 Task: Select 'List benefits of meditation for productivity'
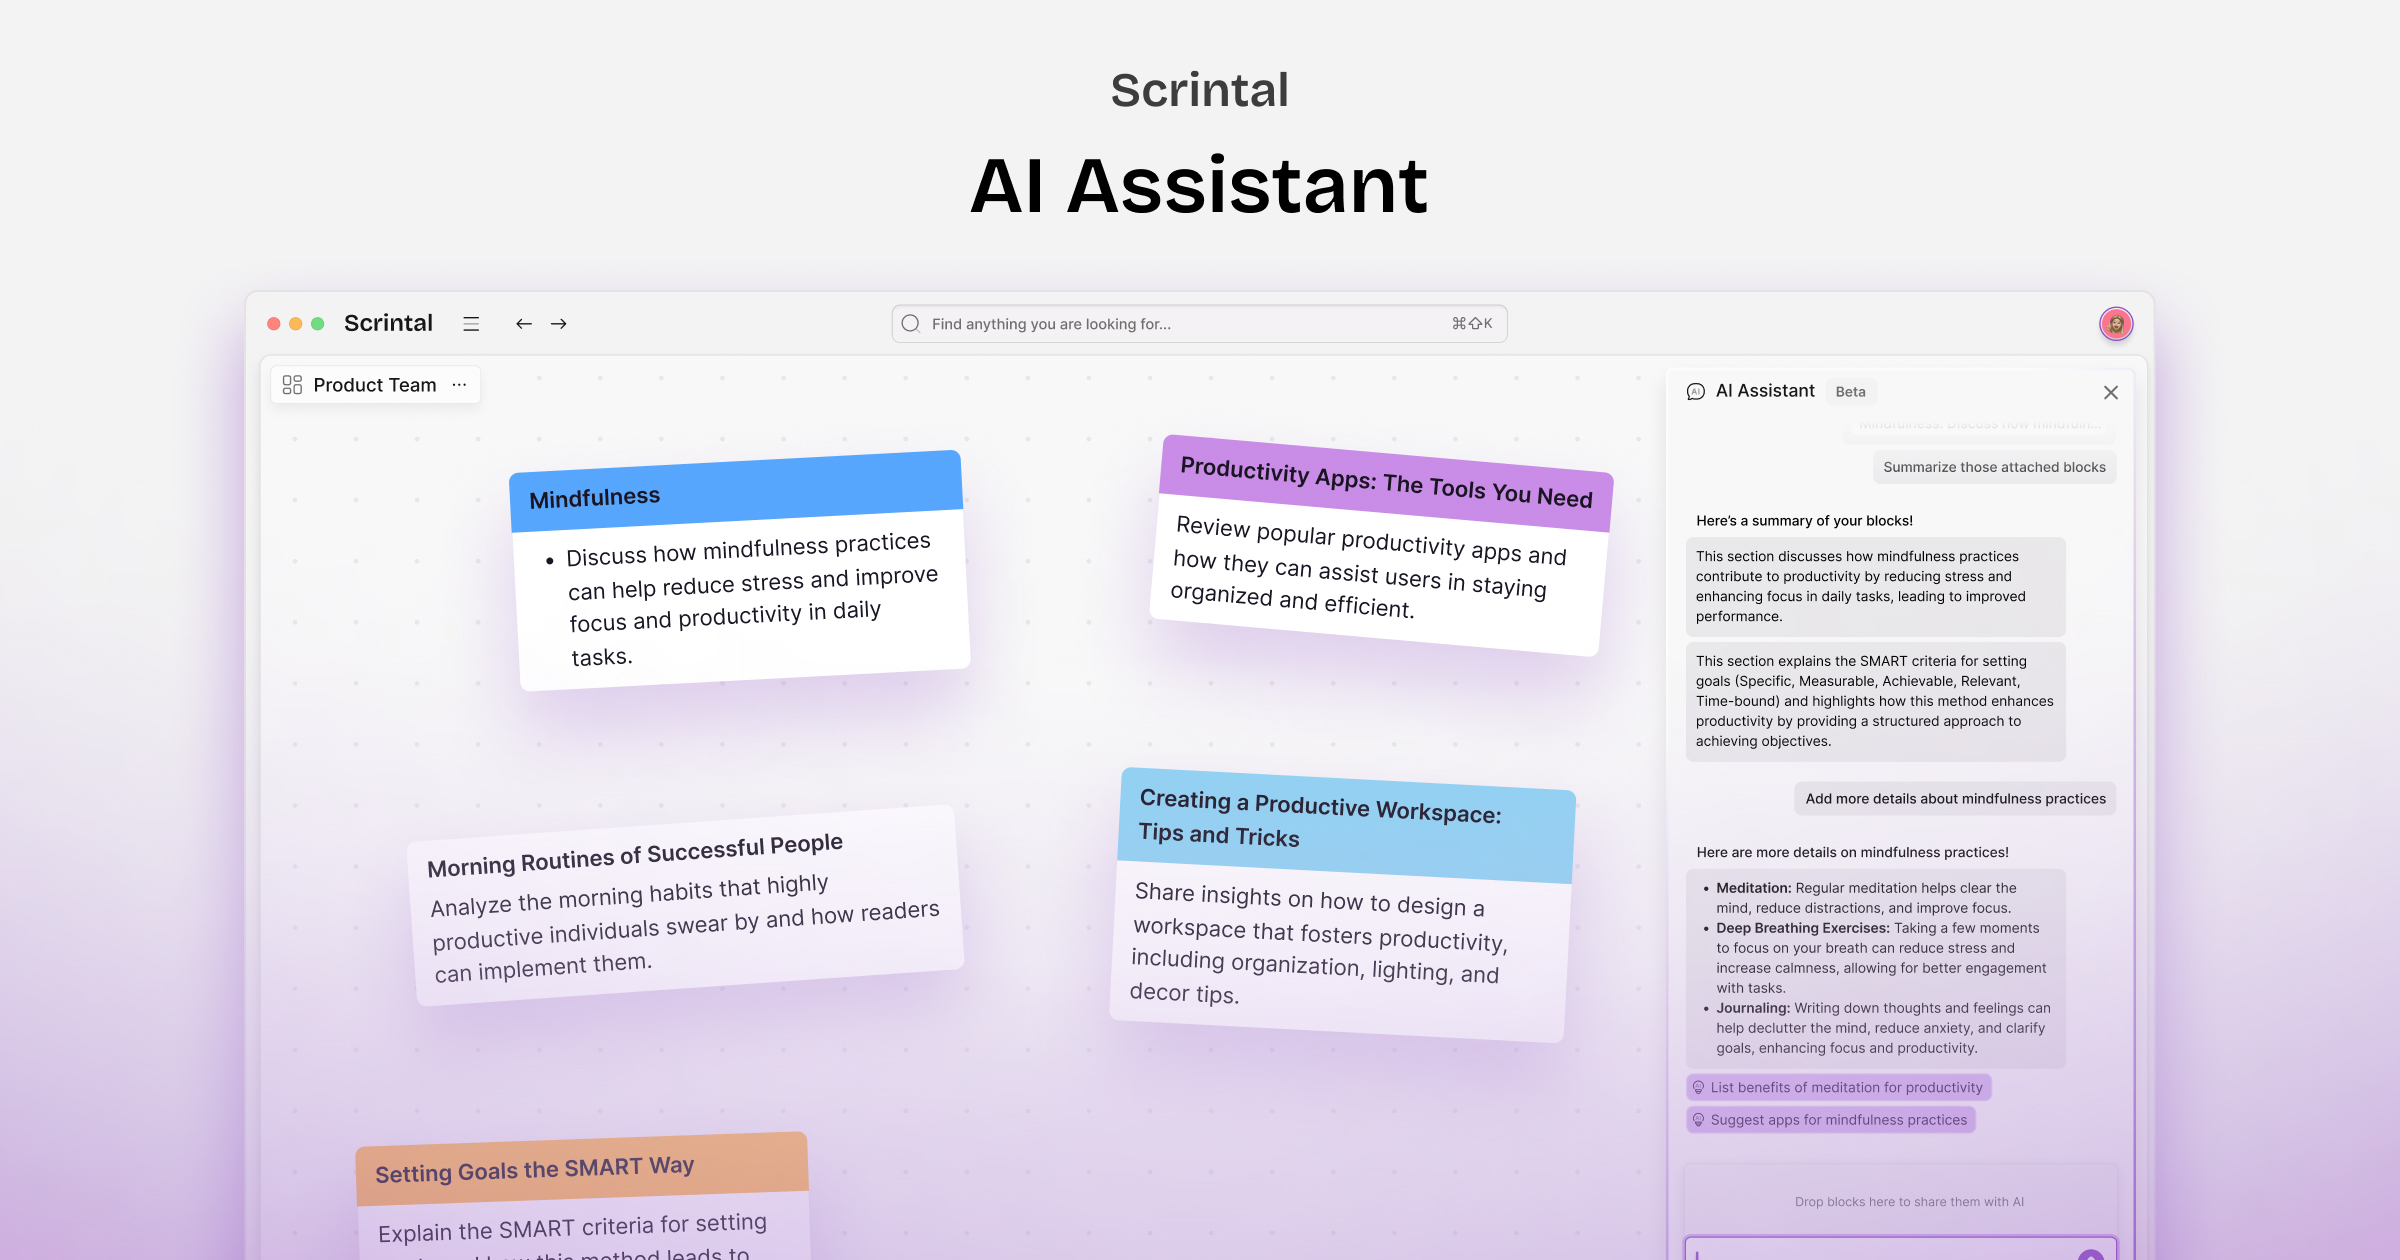point(1839,1087)
